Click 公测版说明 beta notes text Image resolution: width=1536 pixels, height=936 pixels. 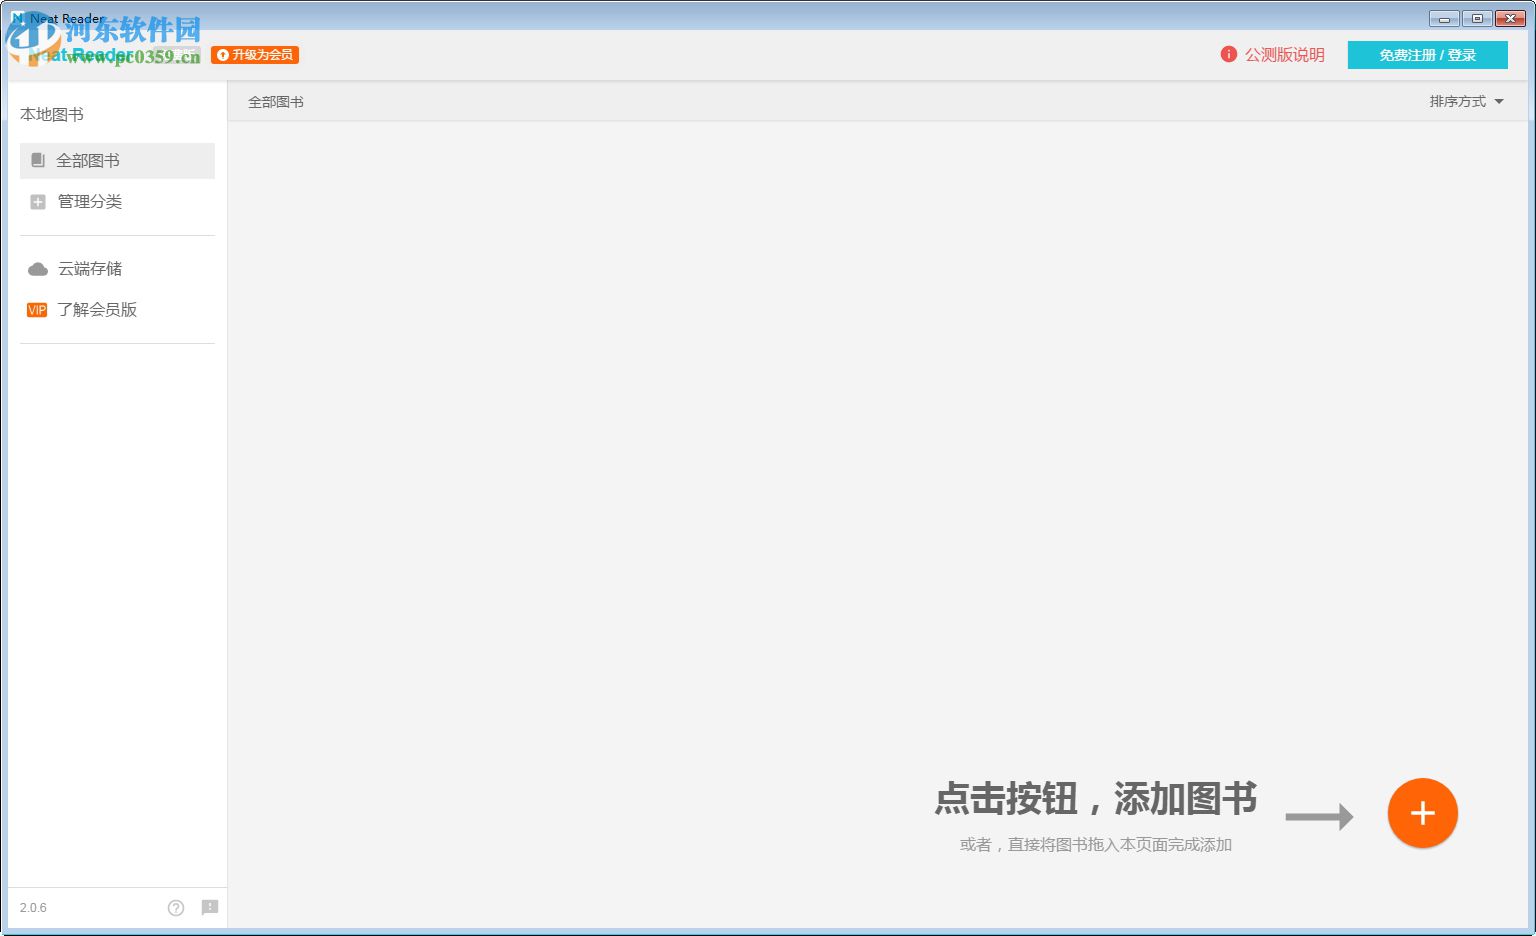click(1284, 55)
